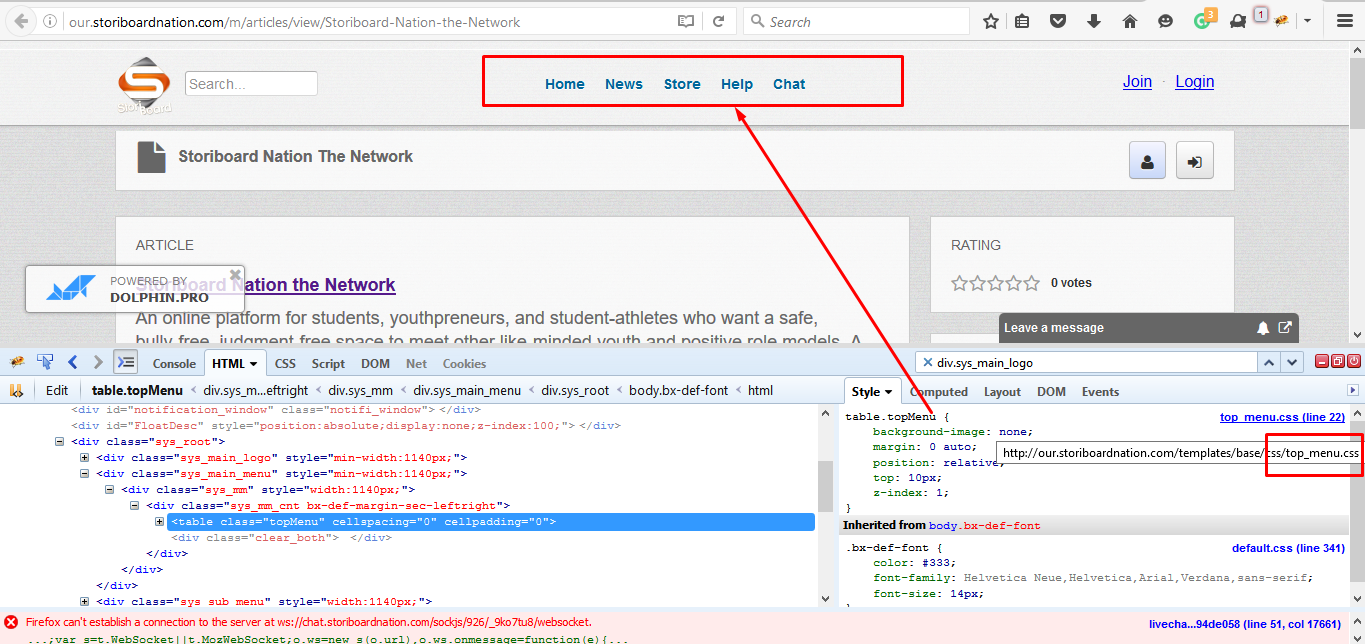This screenshot has width=1365, height=644.
Task: Go to the browser Home icon
Action: 1130,21
